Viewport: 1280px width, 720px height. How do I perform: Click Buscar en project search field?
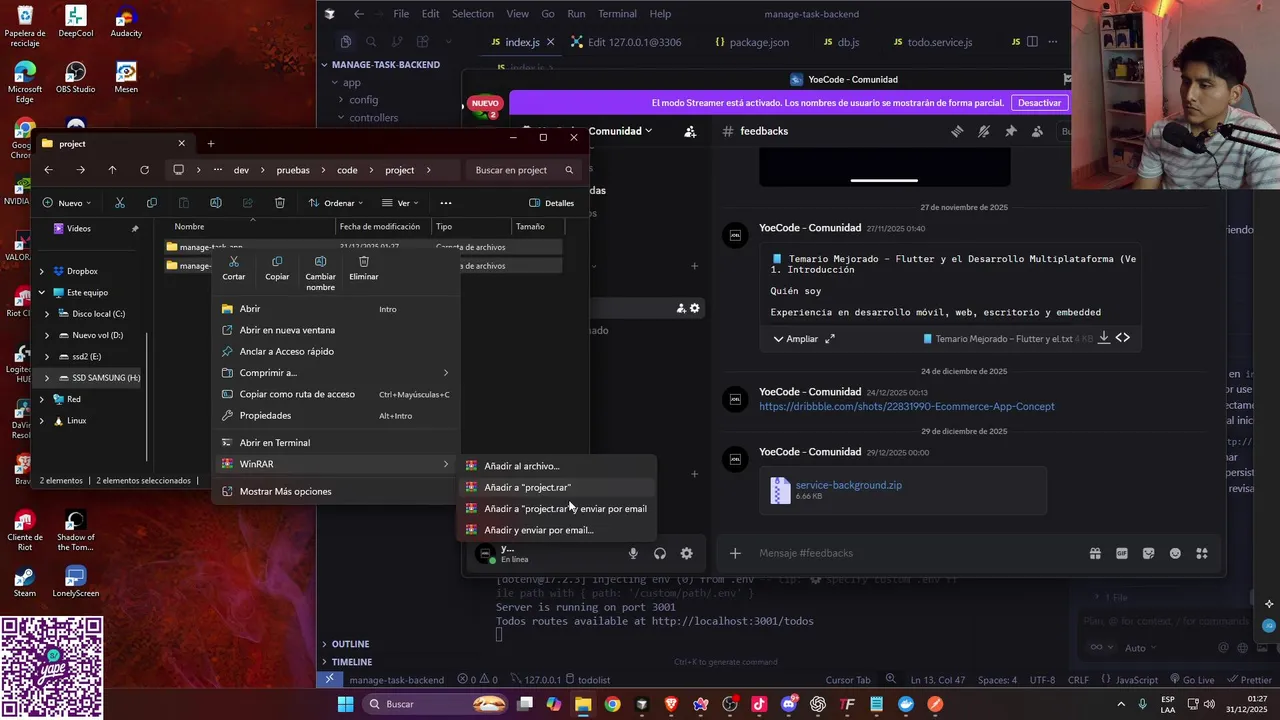pos(523,170)
